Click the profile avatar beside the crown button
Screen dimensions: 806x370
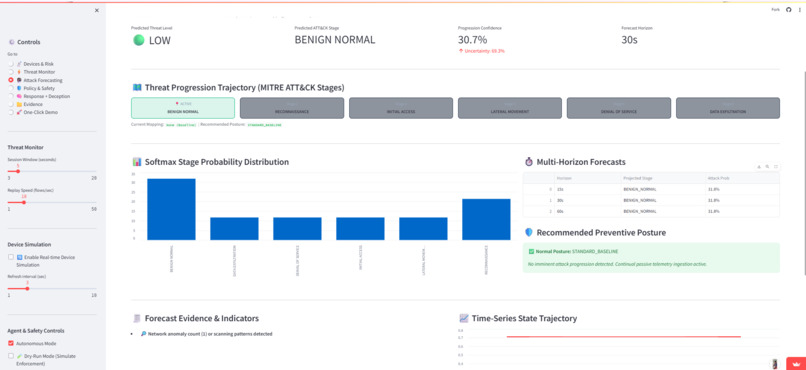coord(776,364)
